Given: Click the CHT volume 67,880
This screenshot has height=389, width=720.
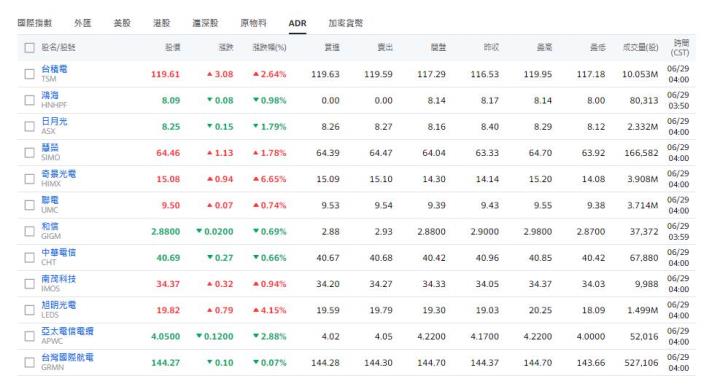Looking at the screenshot, I should point(644,258).
